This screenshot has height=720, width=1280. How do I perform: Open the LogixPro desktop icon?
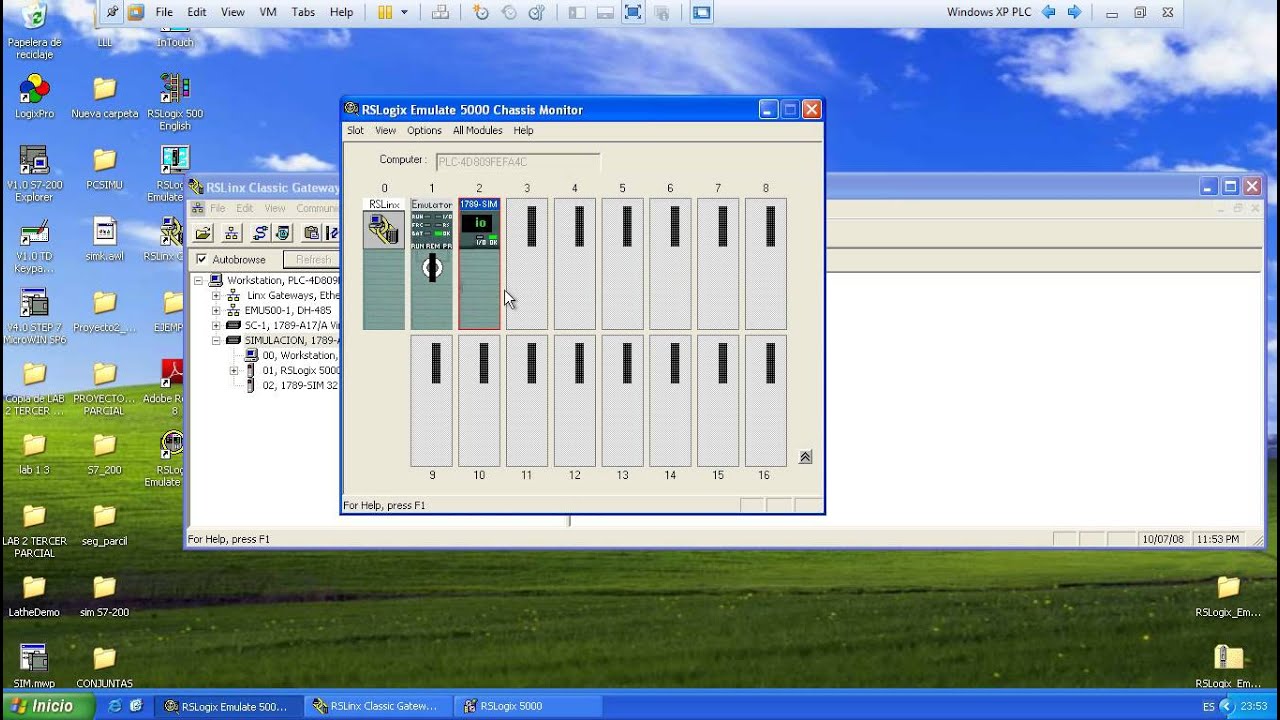click(x=34, y=97)
